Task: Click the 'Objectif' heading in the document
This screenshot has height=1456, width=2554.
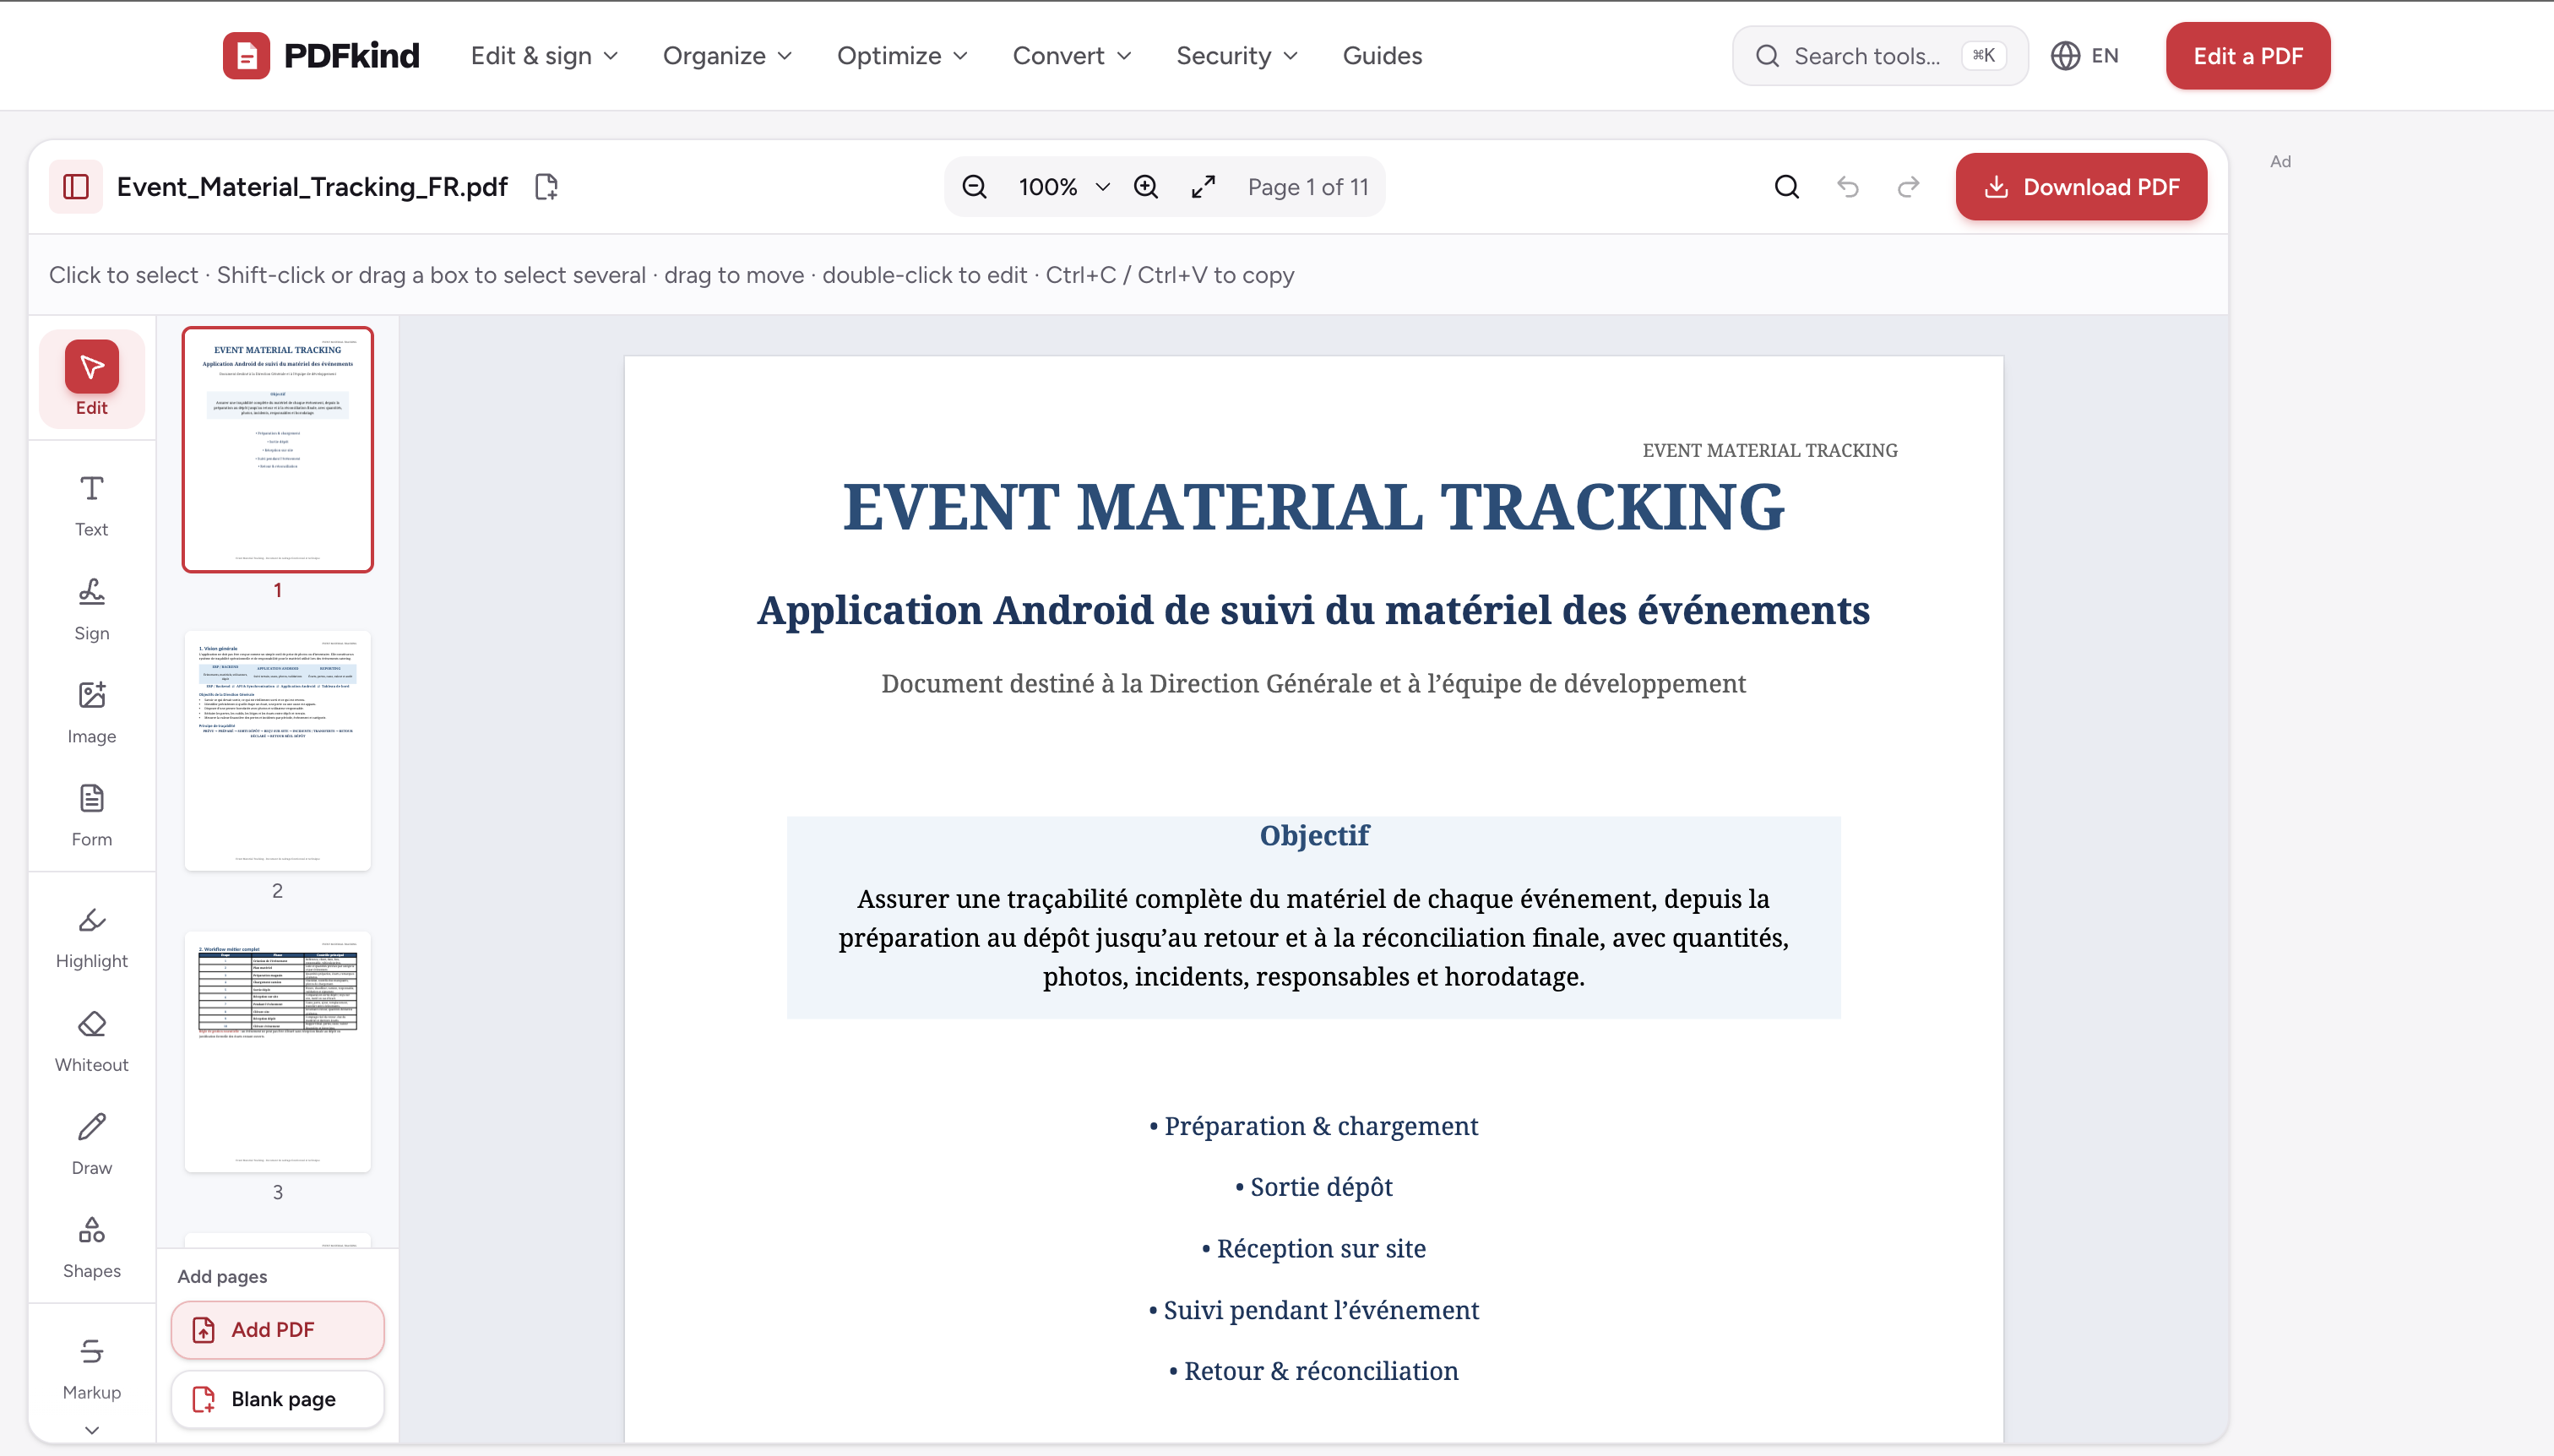Action: 1314,835
